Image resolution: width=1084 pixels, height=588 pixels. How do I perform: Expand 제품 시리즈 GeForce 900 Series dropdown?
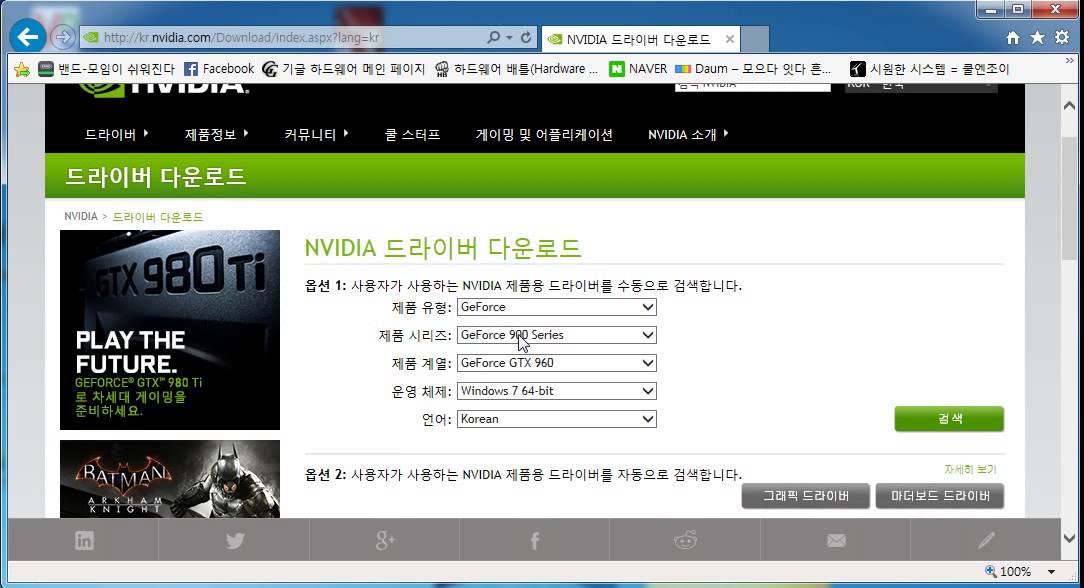point(557,335)
